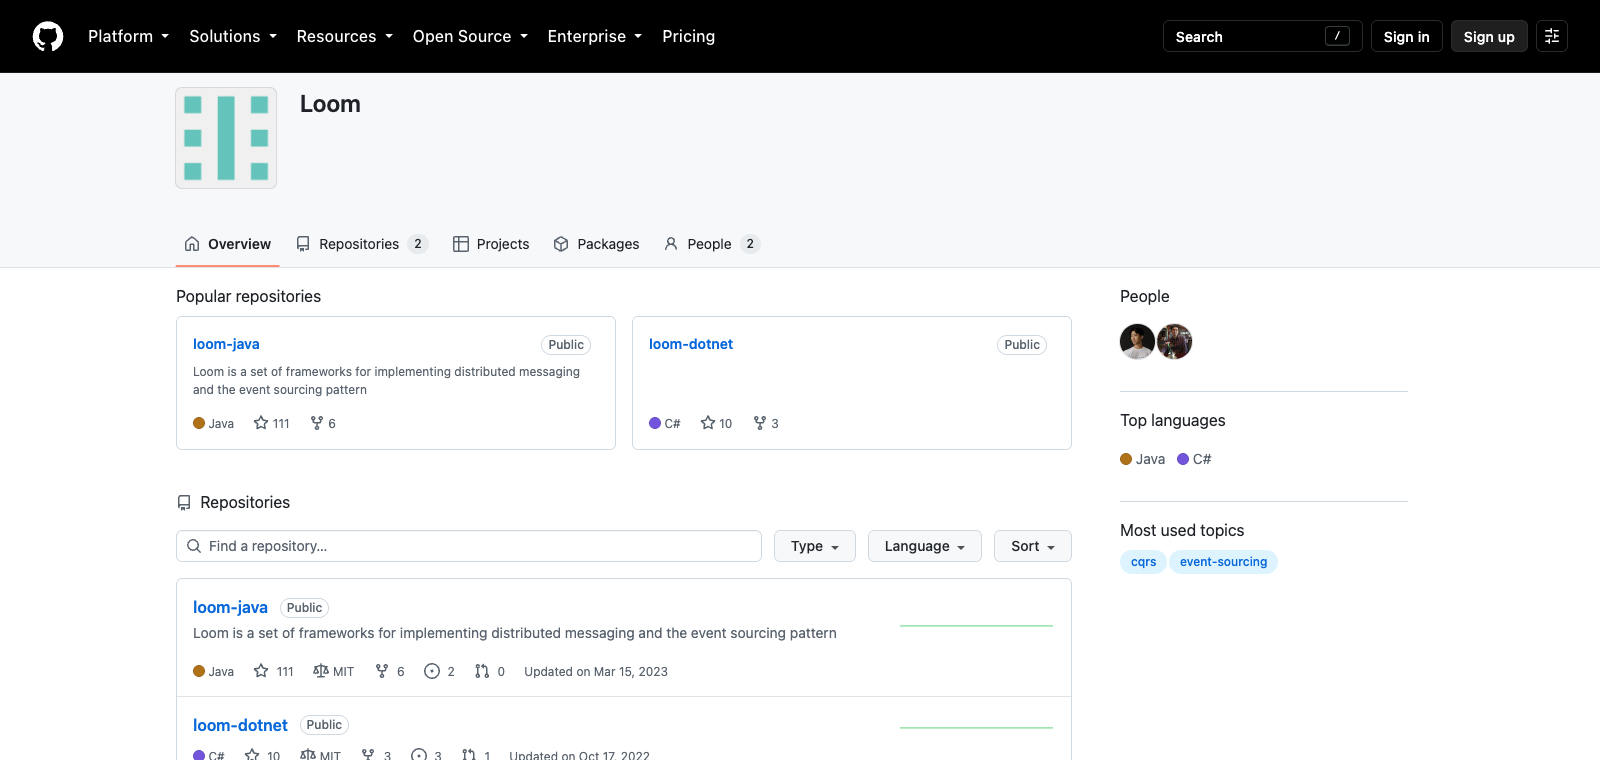Open the Pricing page

pos(689,36)
